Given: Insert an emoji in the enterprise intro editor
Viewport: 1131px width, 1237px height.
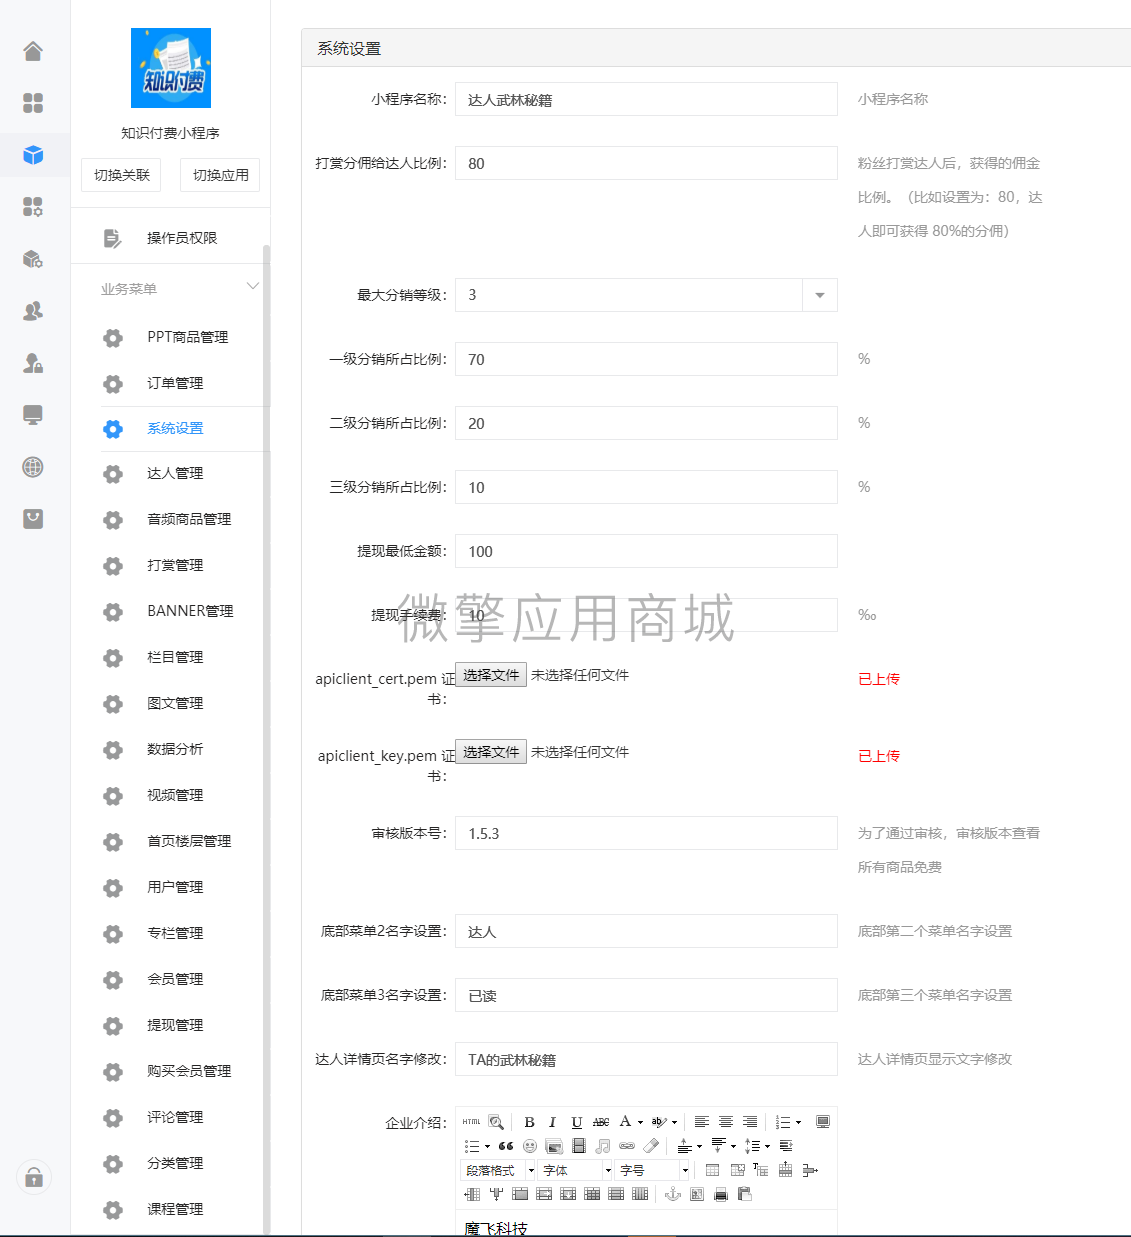Looking at the screenshot, I should 529,1145.
